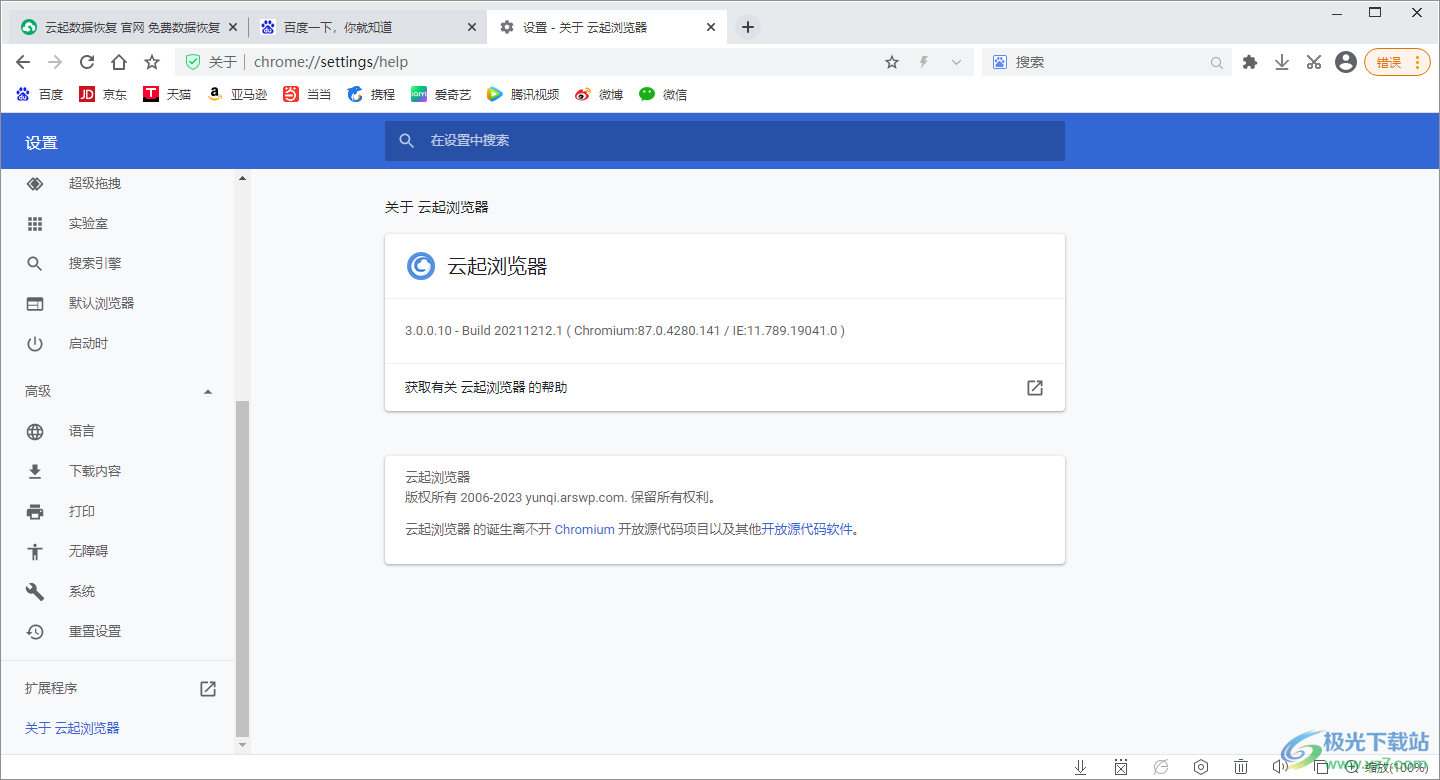Open the extensions puzzle icon

pyautogui.click(x=1249, y=62)
